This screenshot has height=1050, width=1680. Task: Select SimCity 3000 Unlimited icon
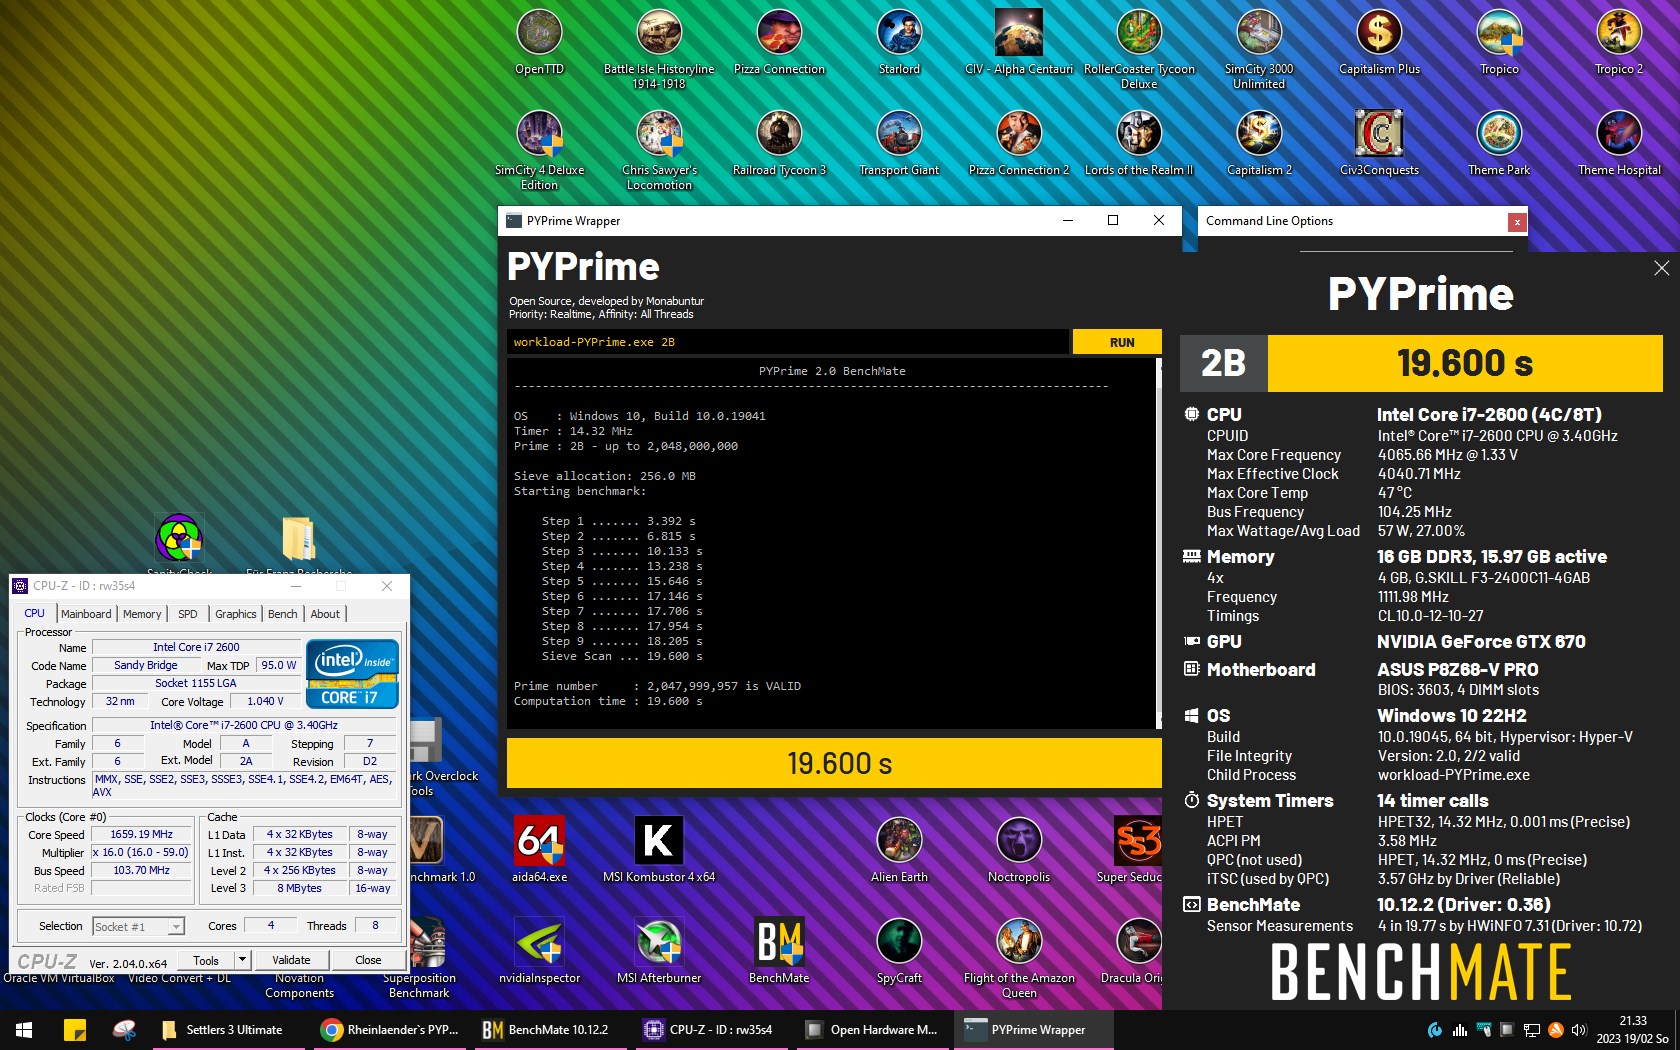1259,49
